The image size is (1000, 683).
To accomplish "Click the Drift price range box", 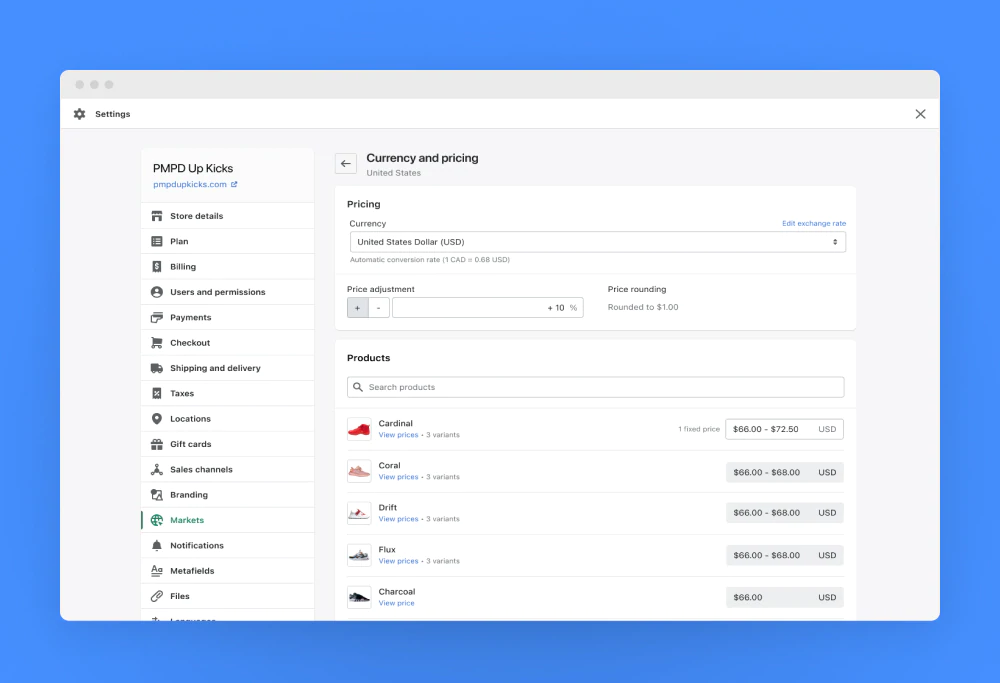I will (784, 513).
